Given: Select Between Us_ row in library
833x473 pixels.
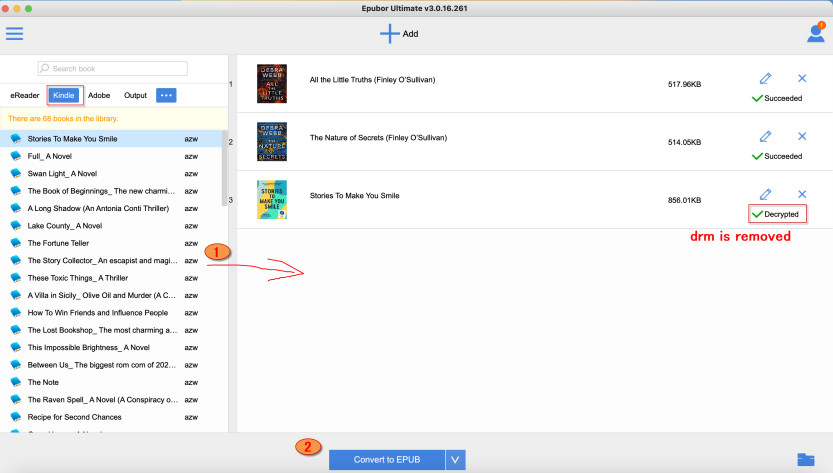Looking at the screenshot, I should [x=110, y=365].
